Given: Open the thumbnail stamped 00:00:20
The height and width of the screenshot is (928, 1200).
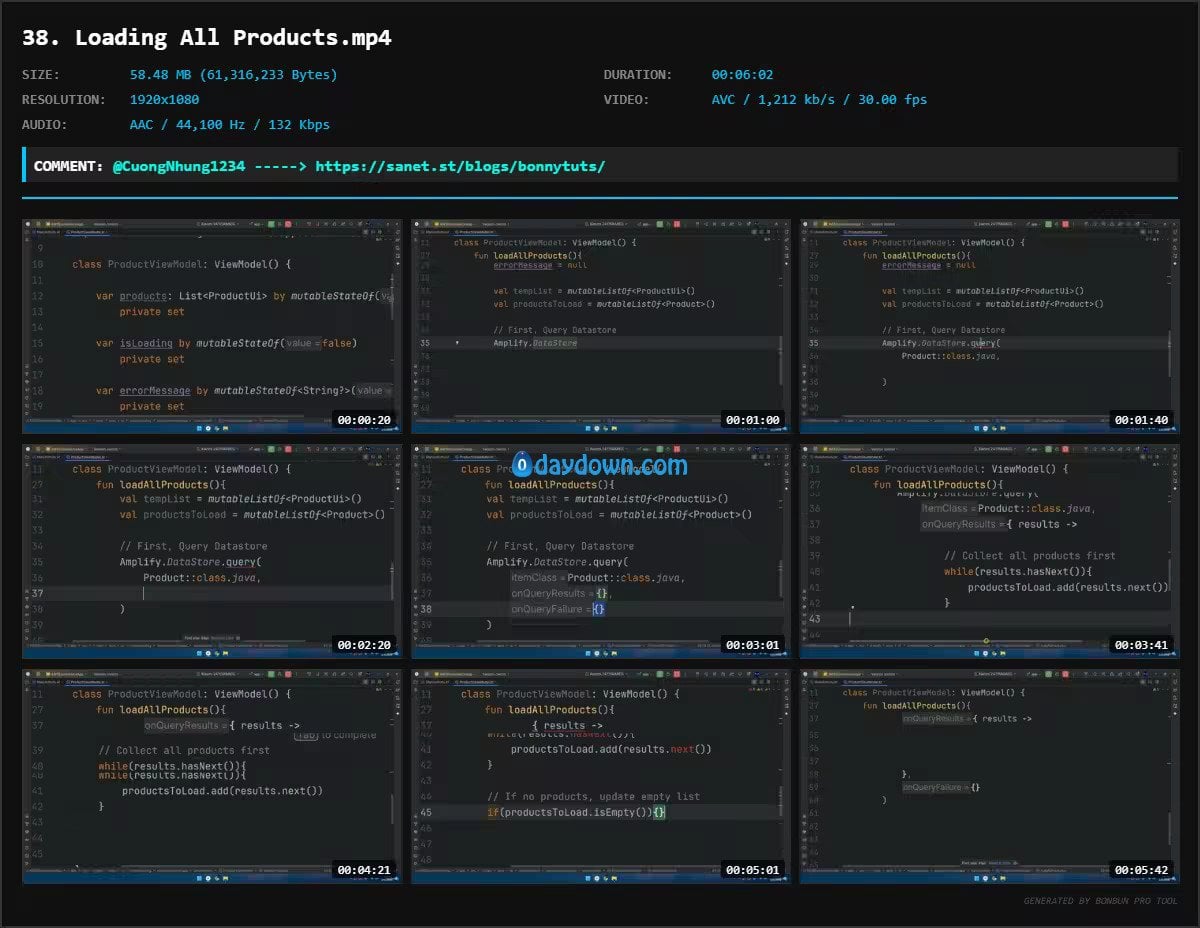Looking at the screenshot, I should pyautogui.click(x=212, y=326).
